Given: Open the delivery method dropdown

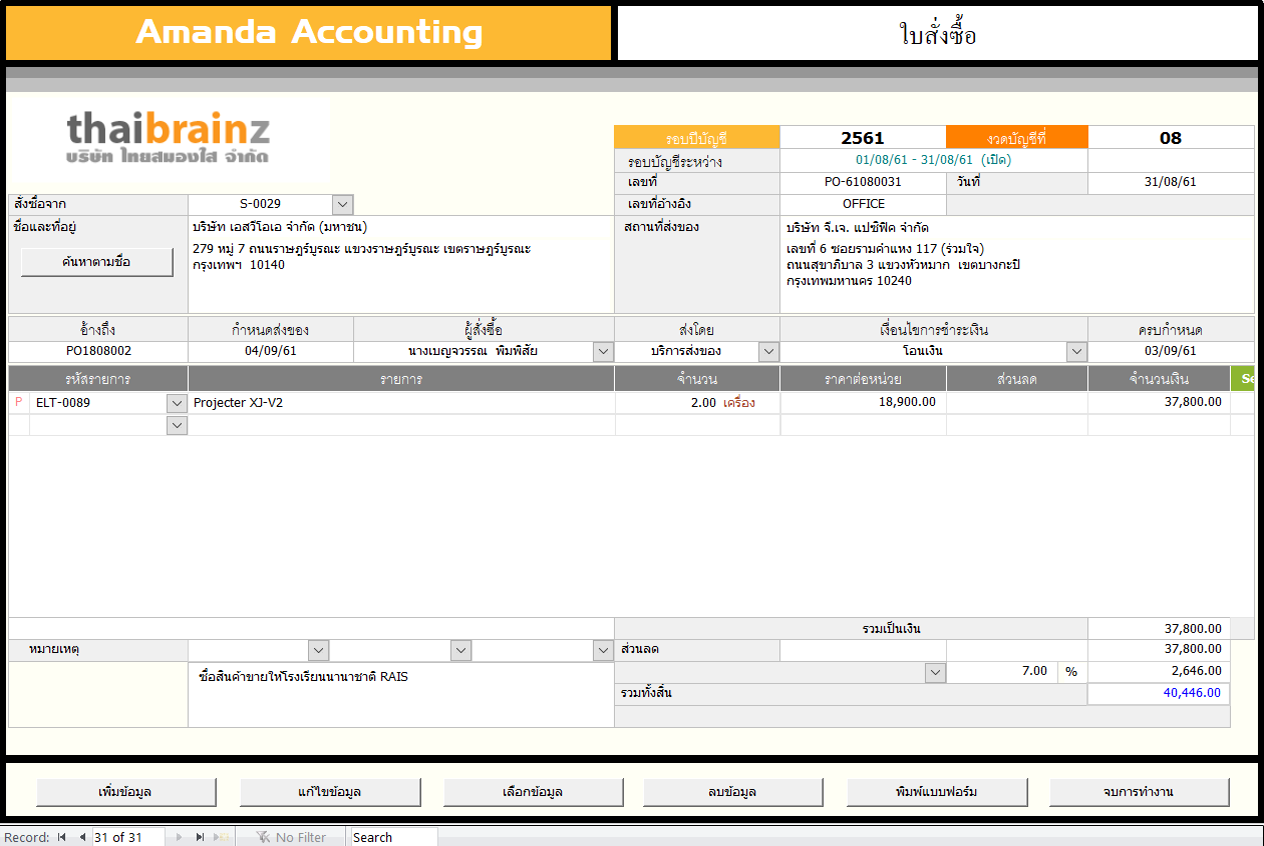Looking at the screenshot, I should pyautogui.click(x=768, y=351).
